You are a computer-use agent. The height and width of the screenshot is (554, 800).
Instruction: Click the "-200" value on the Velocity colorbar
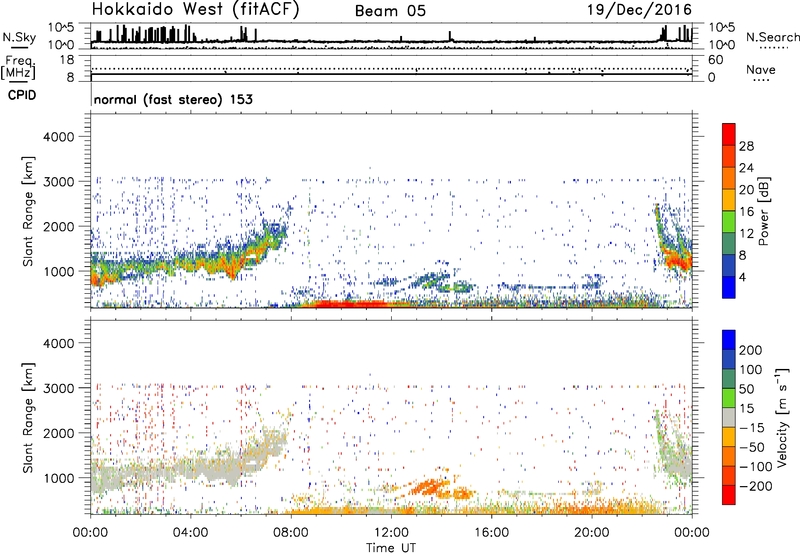755,486
